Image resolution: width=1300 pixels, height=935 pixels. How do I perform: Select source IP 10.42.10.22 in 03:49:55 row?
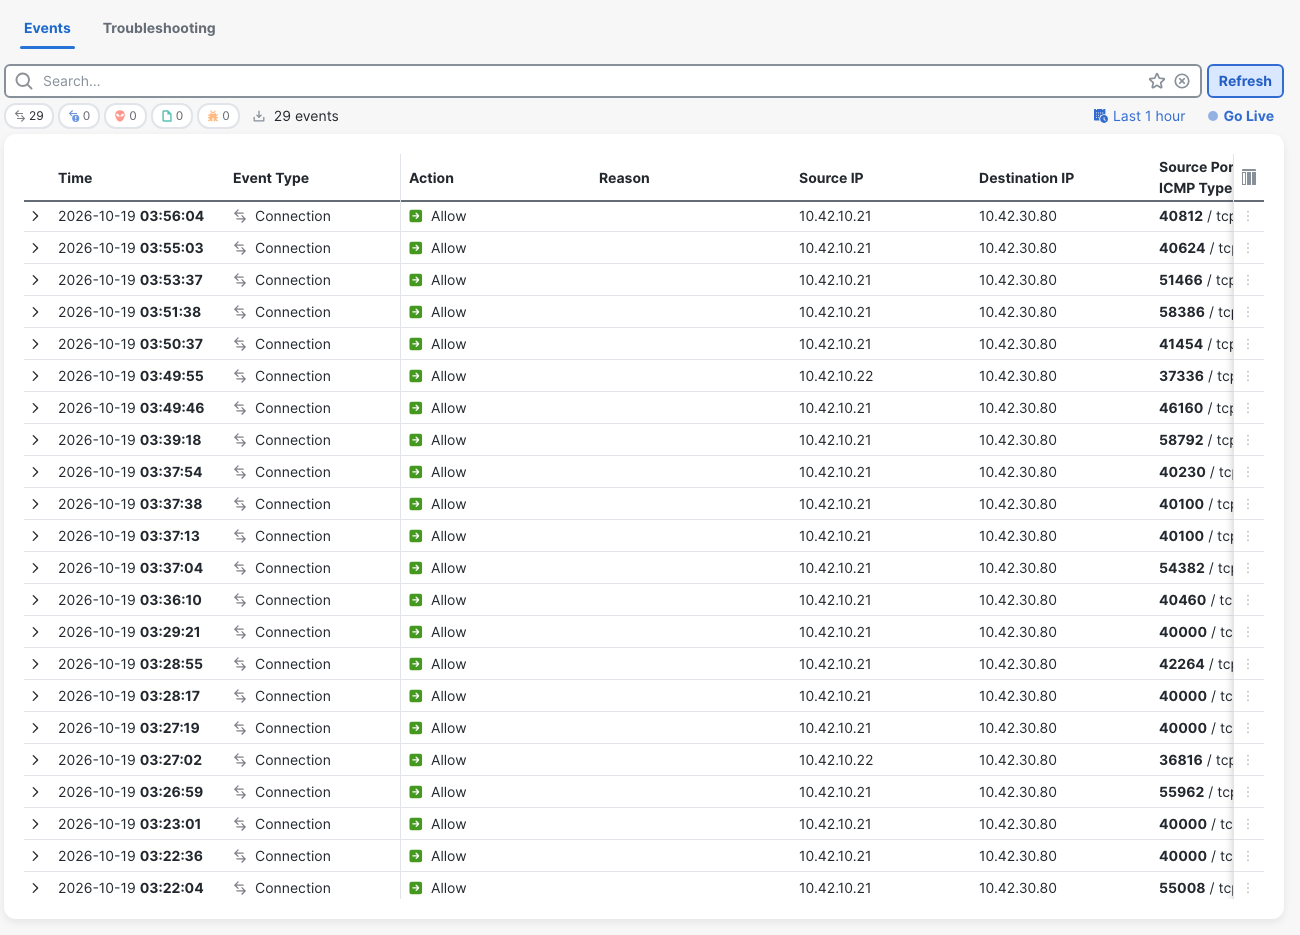(836, 376)
